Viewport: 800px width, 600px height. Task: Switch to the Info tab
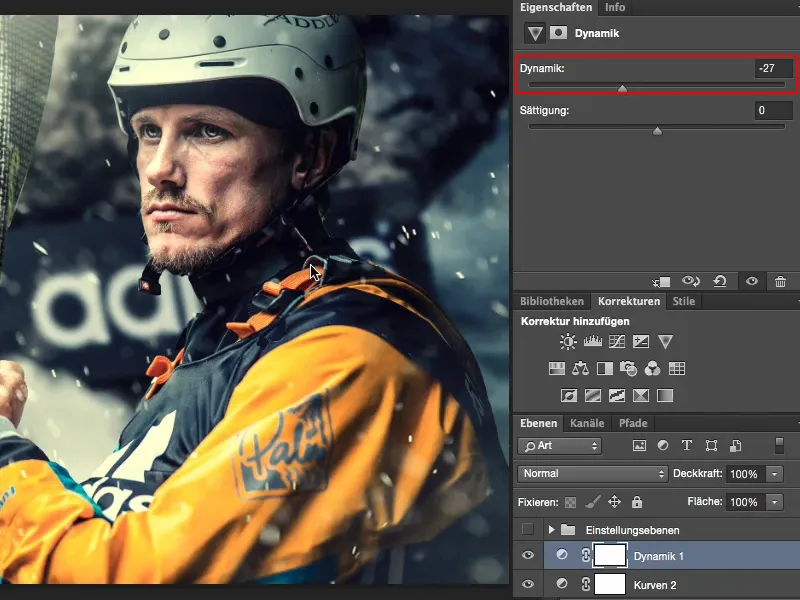pyautogui.click(x=615, y=7)
